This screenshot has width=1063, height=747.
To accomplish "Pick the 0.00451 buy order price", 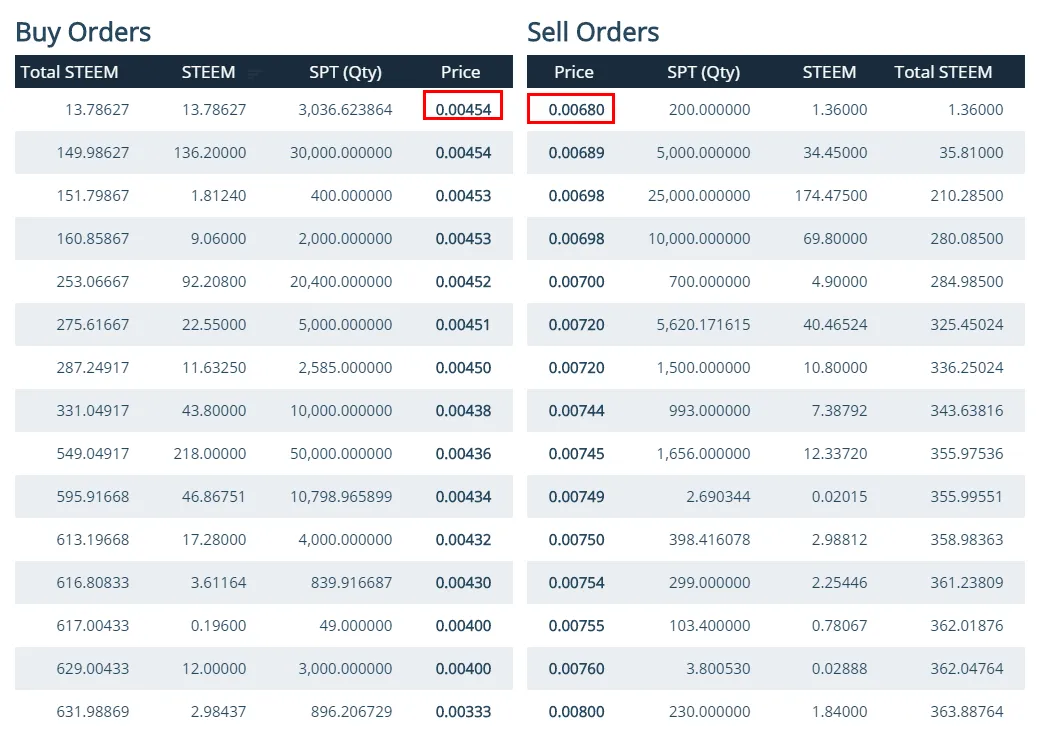I will pos(463,325).
